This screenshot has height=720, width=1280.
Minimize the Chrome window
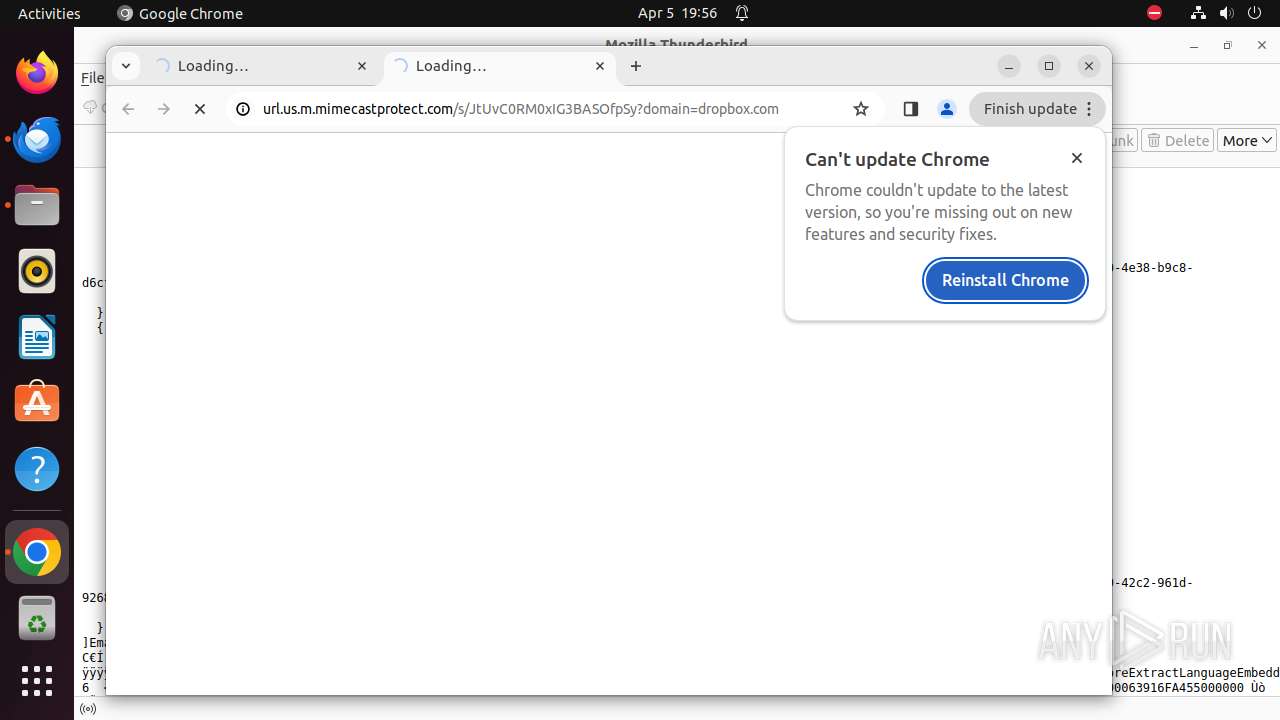click(1009, 66)
